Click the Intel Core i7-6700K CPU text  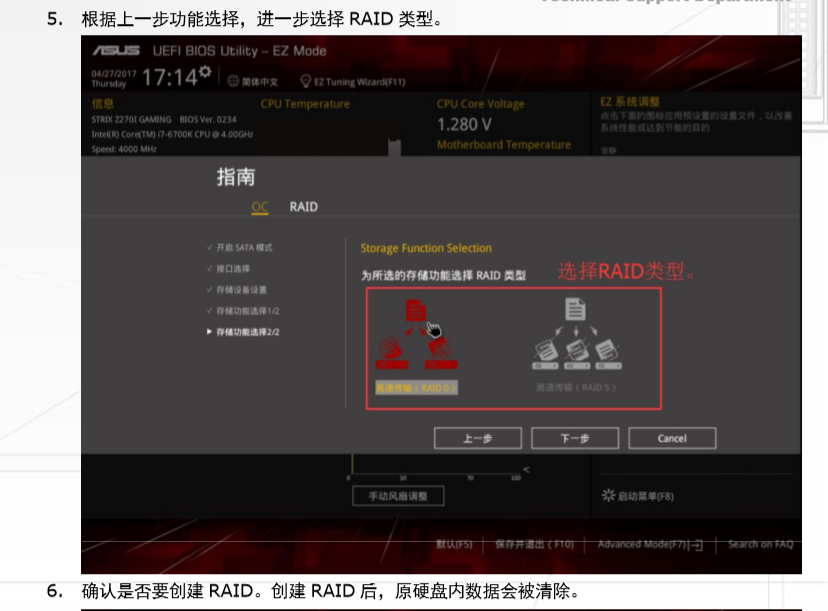172,135
